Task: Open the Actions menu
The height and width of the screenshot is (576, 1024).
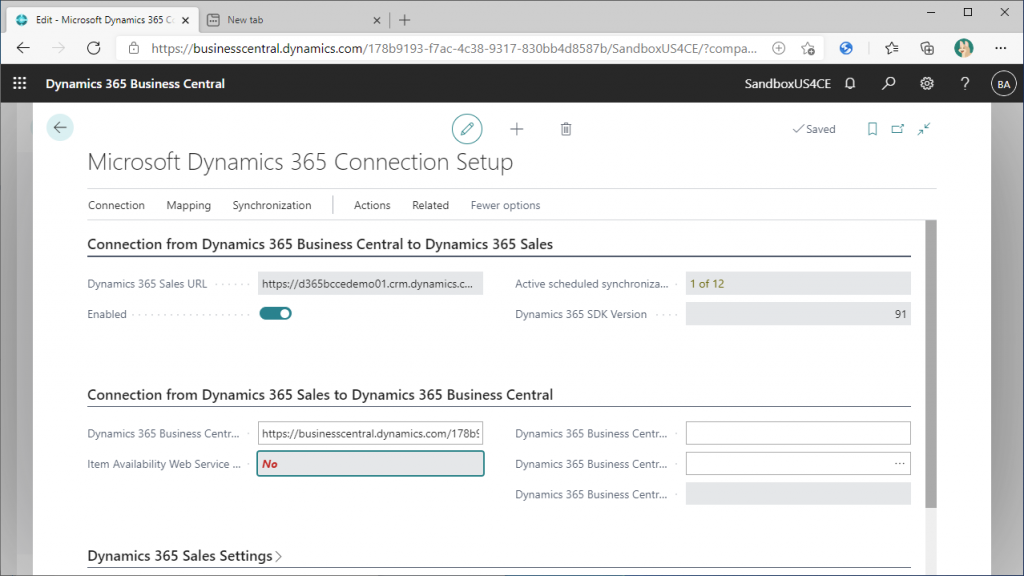Action: [372, 205]
